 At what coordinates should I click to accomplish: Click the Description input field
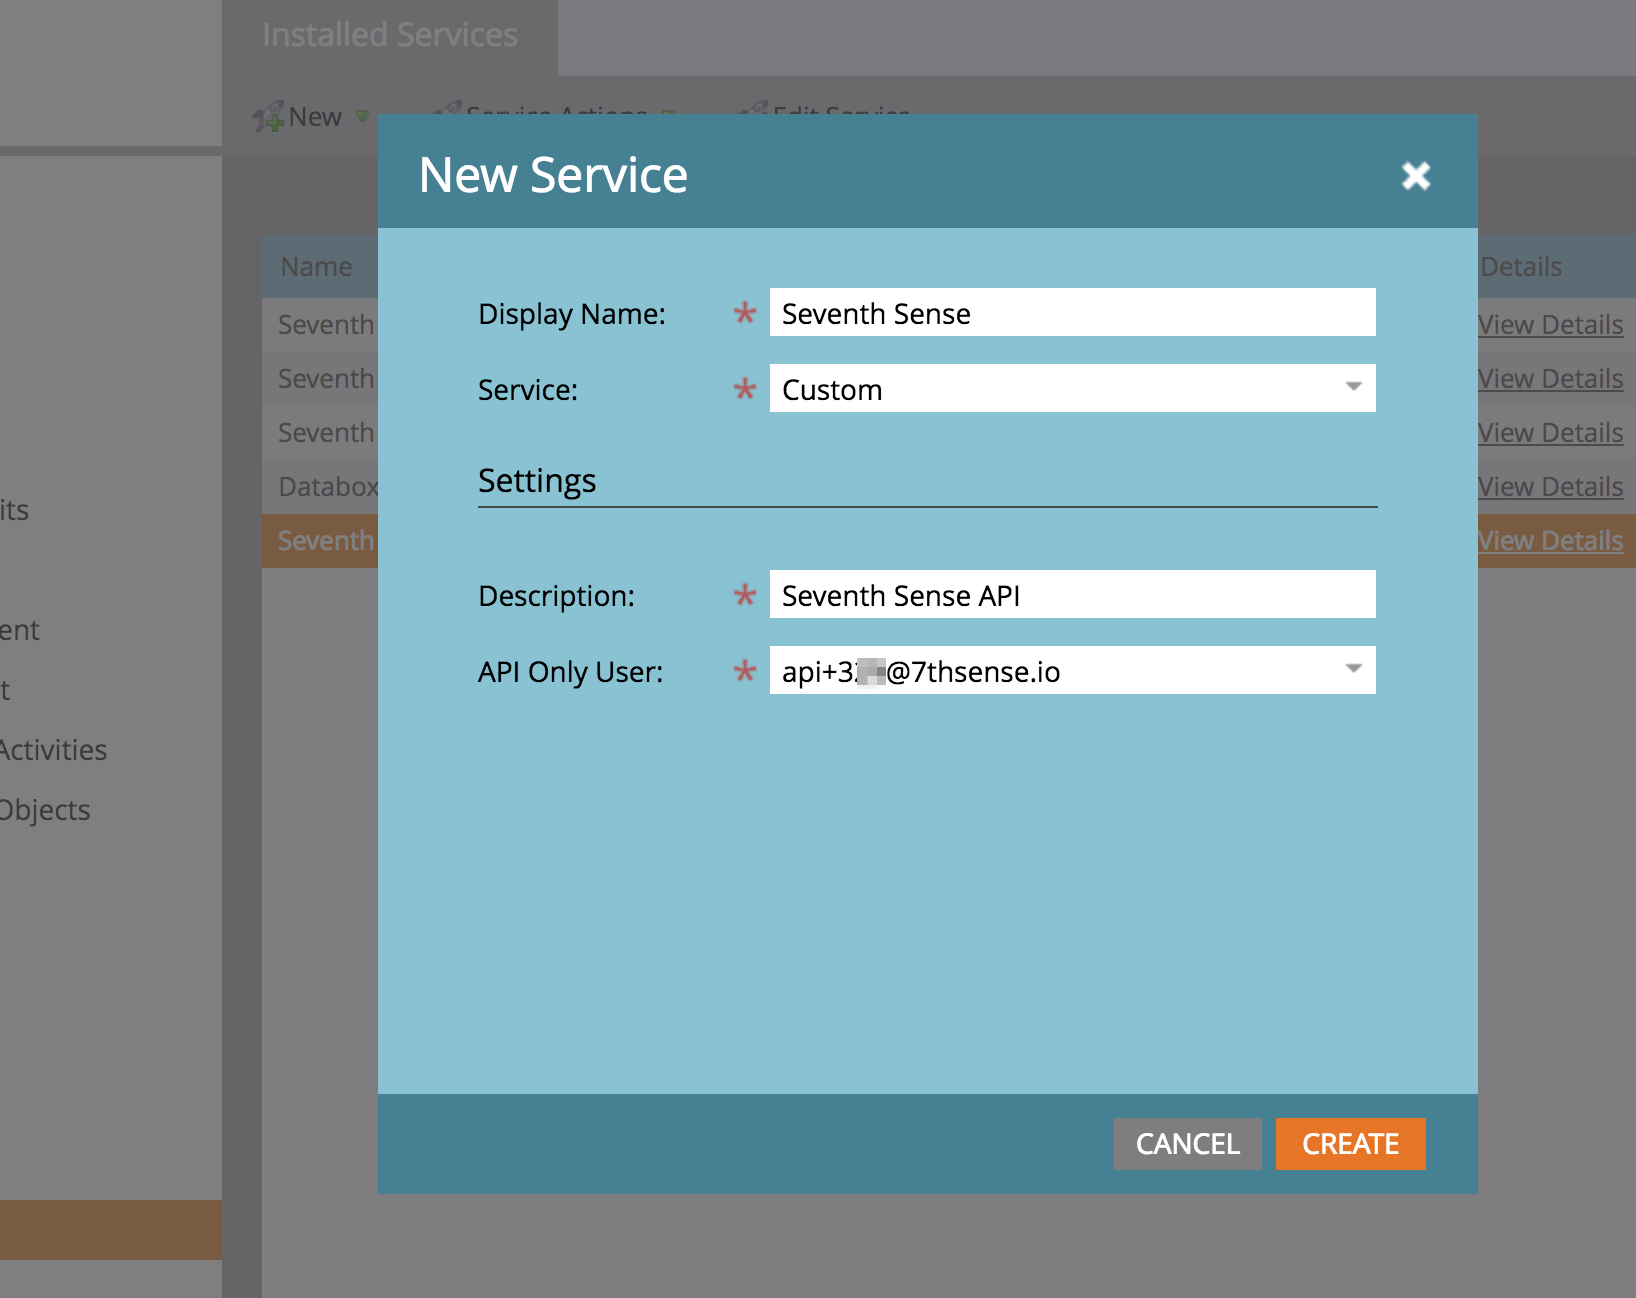pos(1072,595)
